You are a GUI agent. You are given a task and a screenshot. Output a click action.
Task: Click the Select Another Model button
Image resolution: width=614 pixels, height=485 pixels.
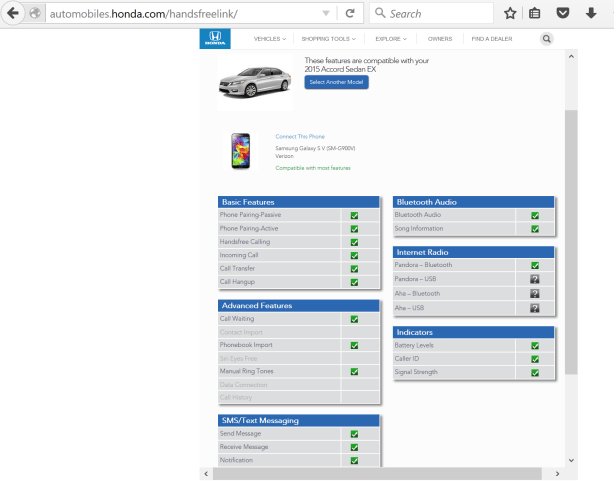336,82
